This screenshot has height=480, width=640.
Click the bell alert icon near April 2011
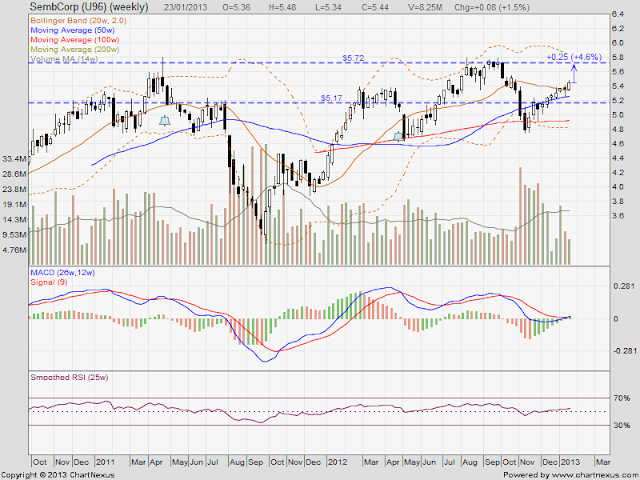164,121
